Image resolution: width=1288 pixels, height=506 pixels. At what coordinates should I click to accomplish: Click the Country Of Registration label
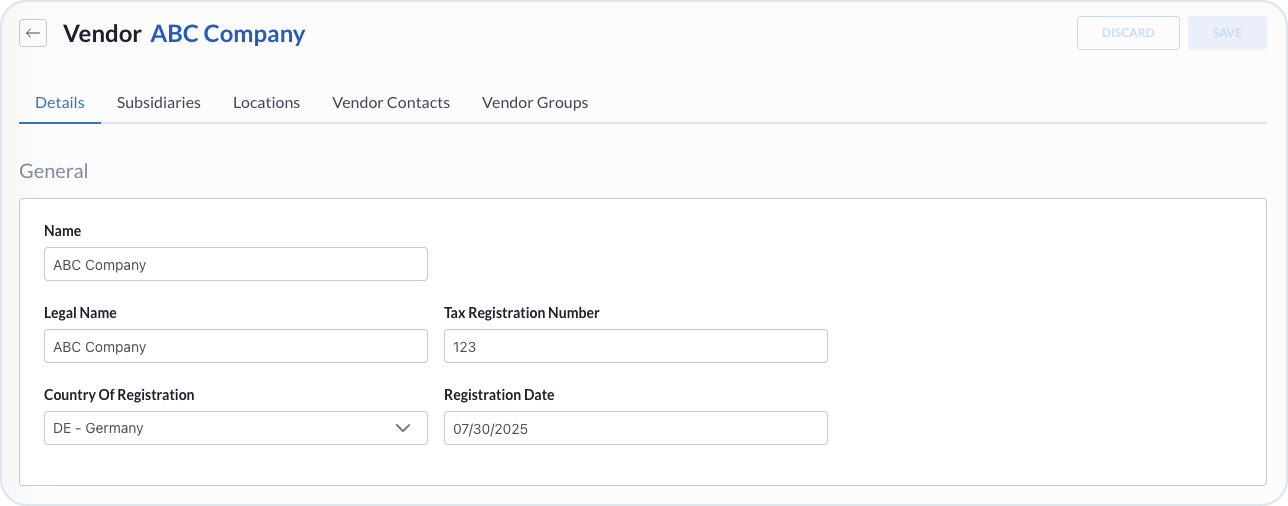[x=119, y=395]
